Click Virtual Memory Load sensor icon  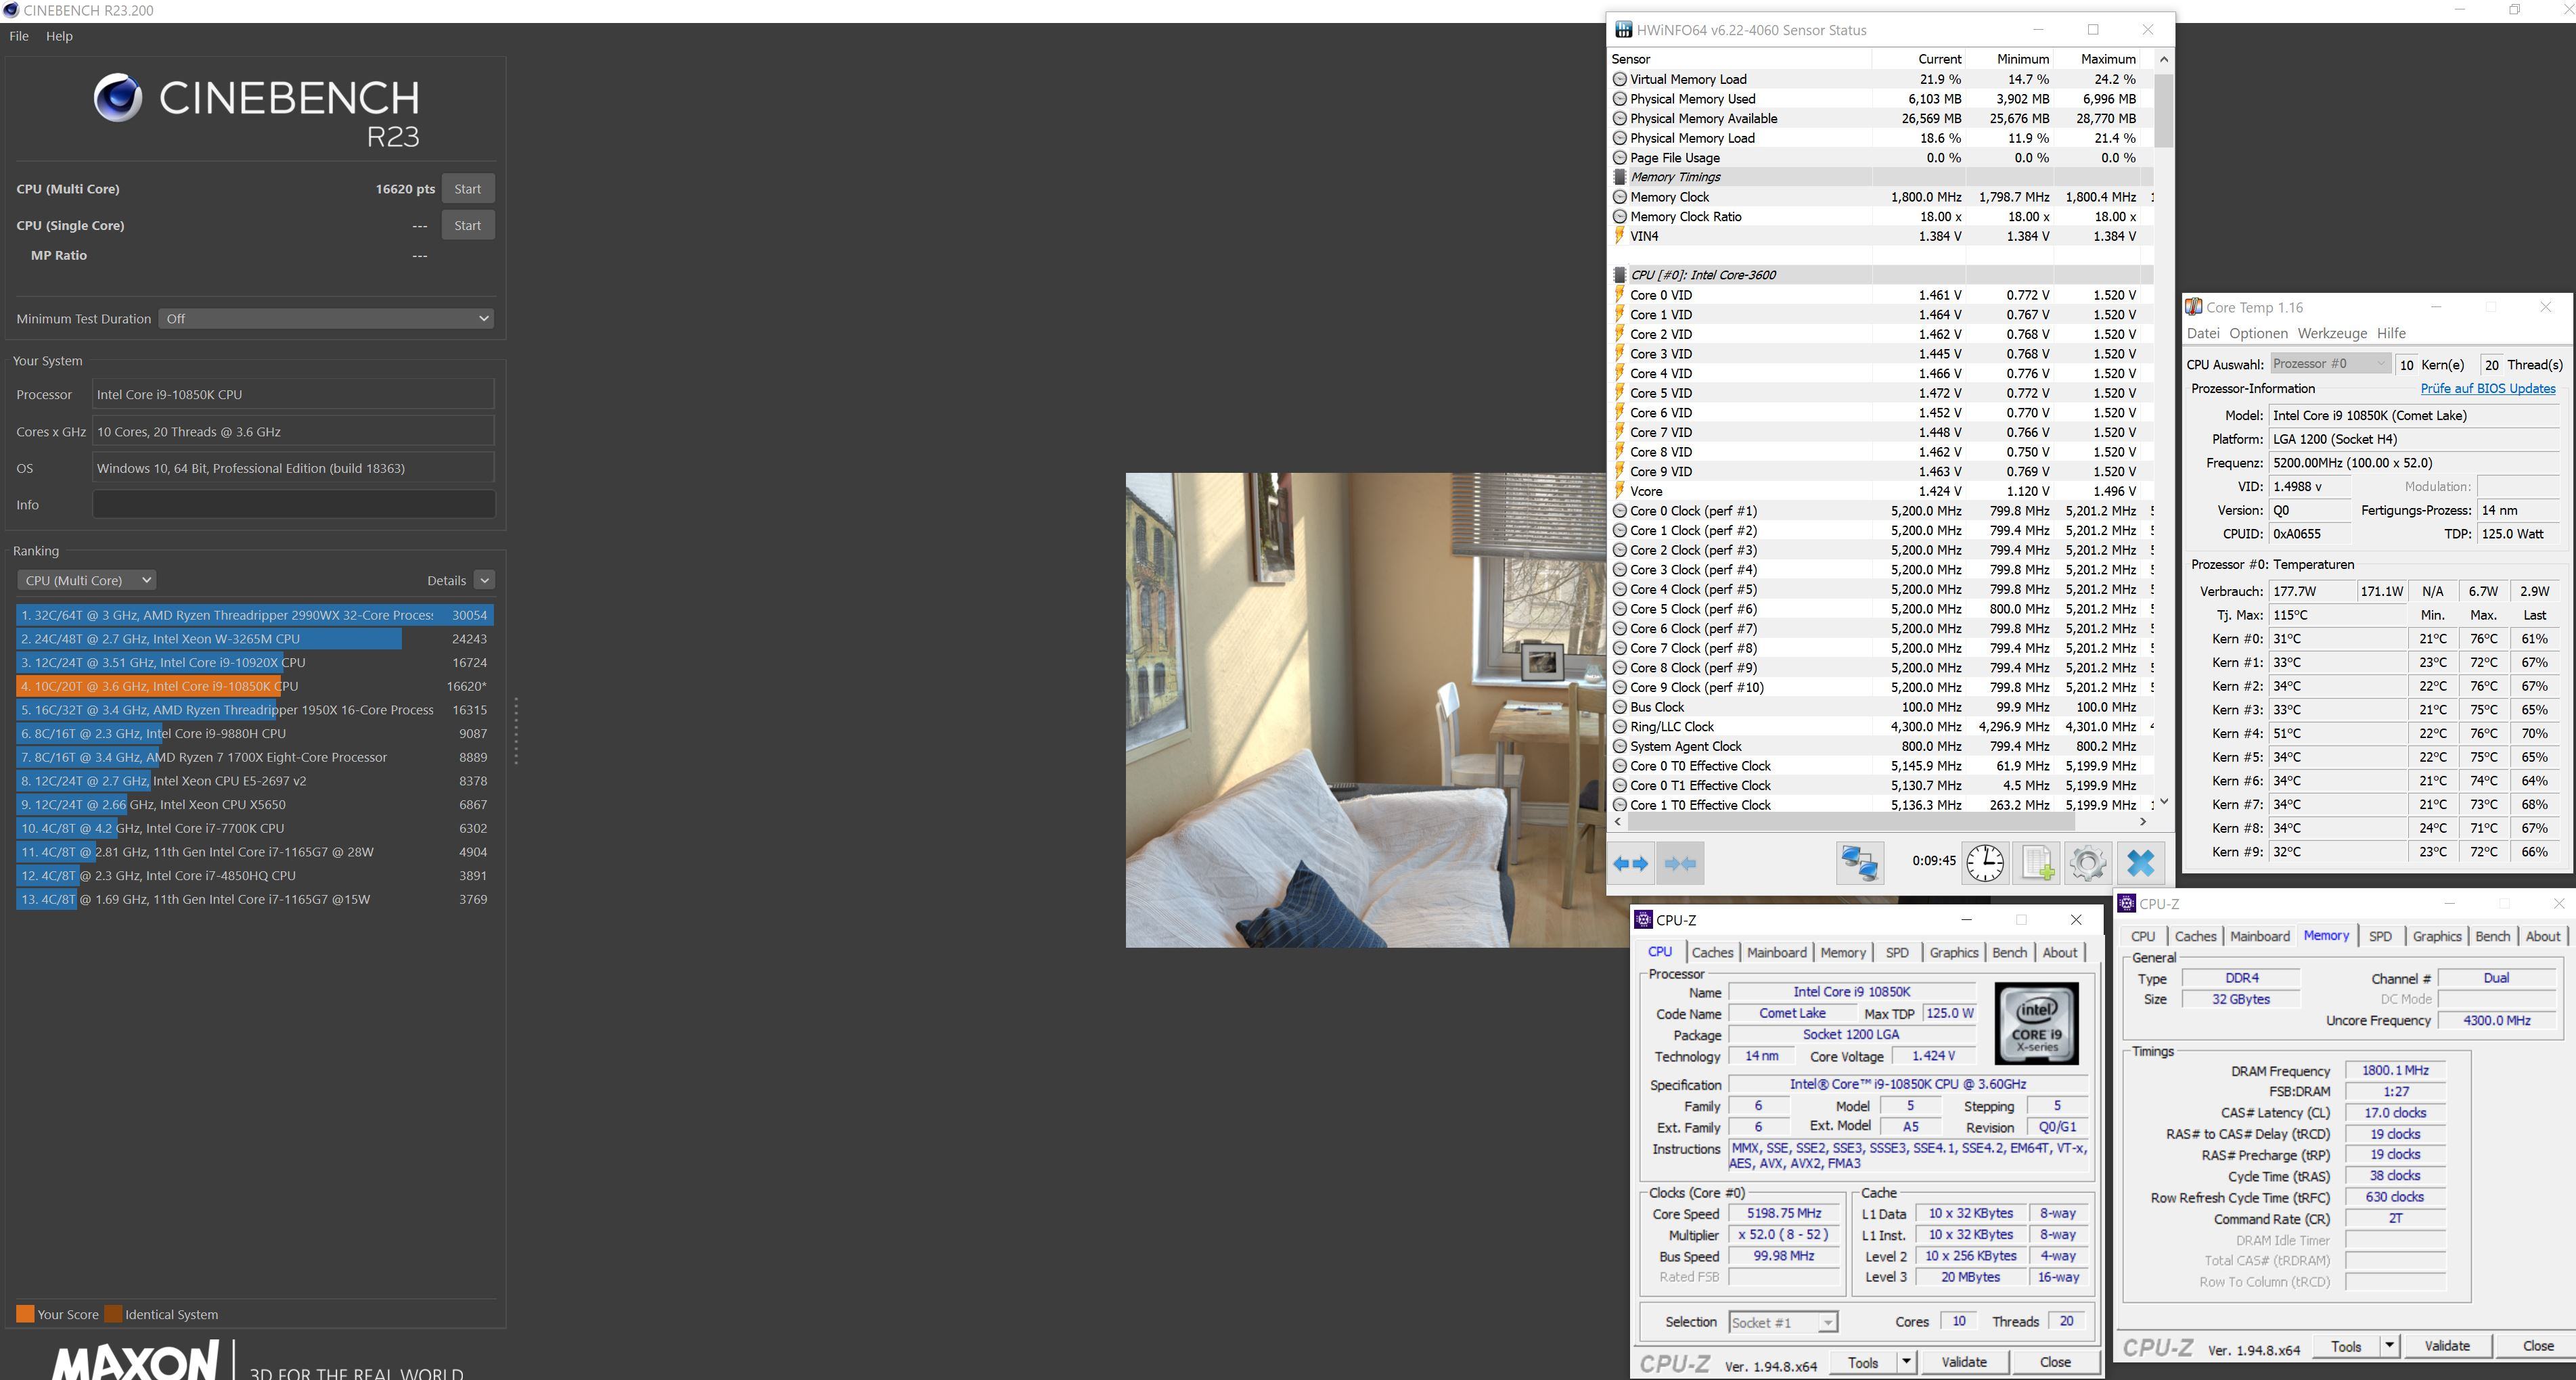pyautogui.click(x=1620, y=79)
